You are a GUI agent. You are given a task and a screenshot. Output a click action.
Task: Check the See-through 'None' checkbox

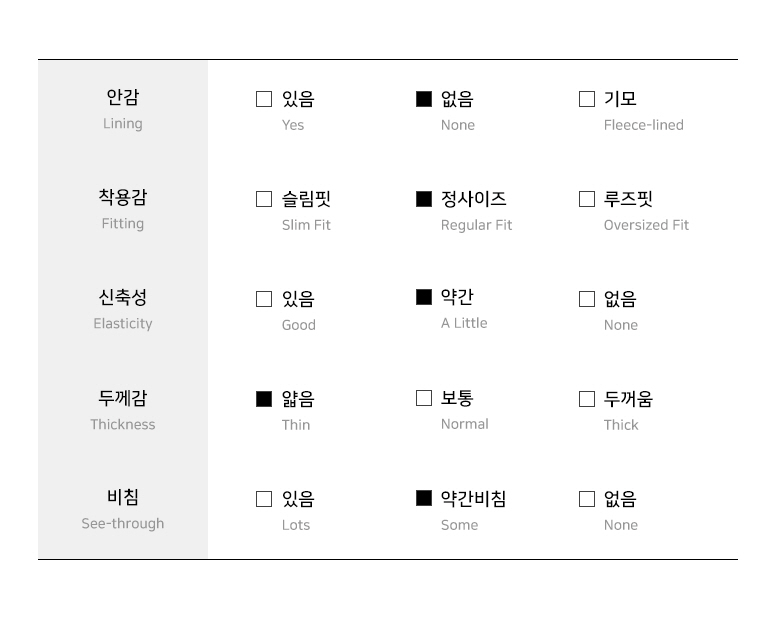click(587, 499)
